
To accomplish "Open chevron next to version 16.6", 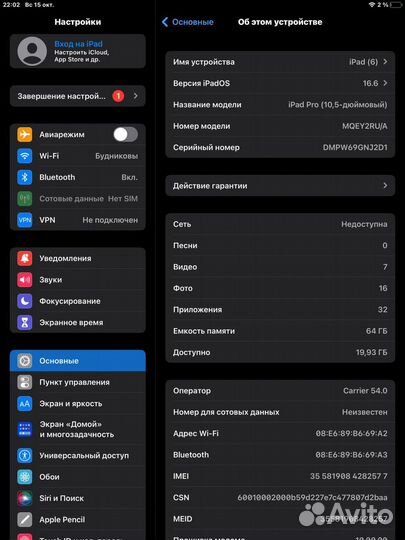I will point(385,83).
